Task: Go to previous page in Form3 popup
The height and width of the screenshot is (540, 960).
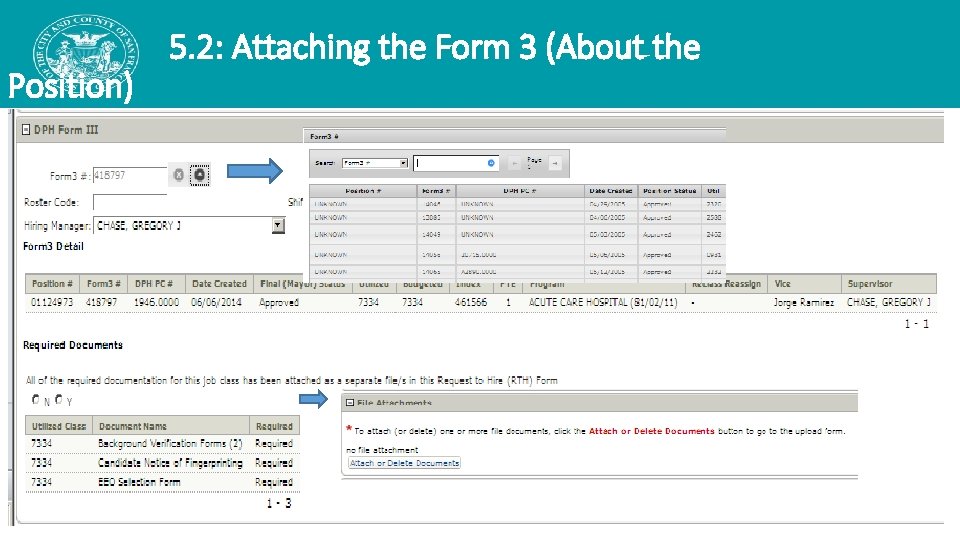Action: pyautogui.click(x=514, y=163)
